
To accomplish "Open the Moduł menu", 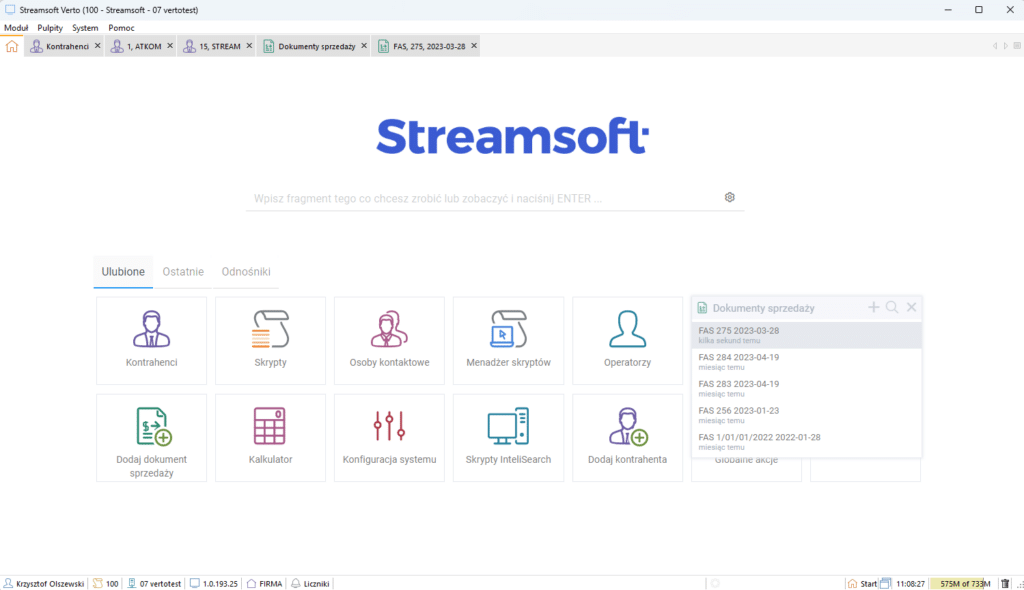I will pos(15,27).
